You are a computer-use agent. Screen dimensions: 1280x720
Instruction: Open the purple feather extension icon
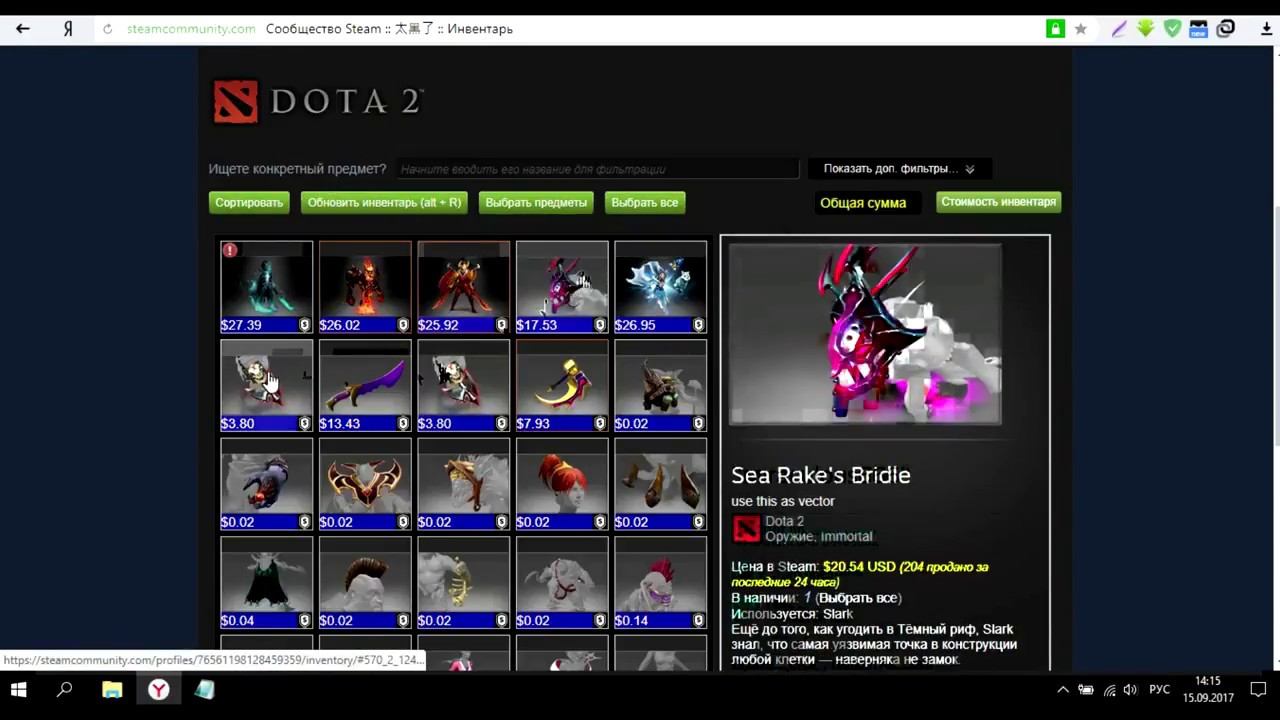tap(1119, 29)
